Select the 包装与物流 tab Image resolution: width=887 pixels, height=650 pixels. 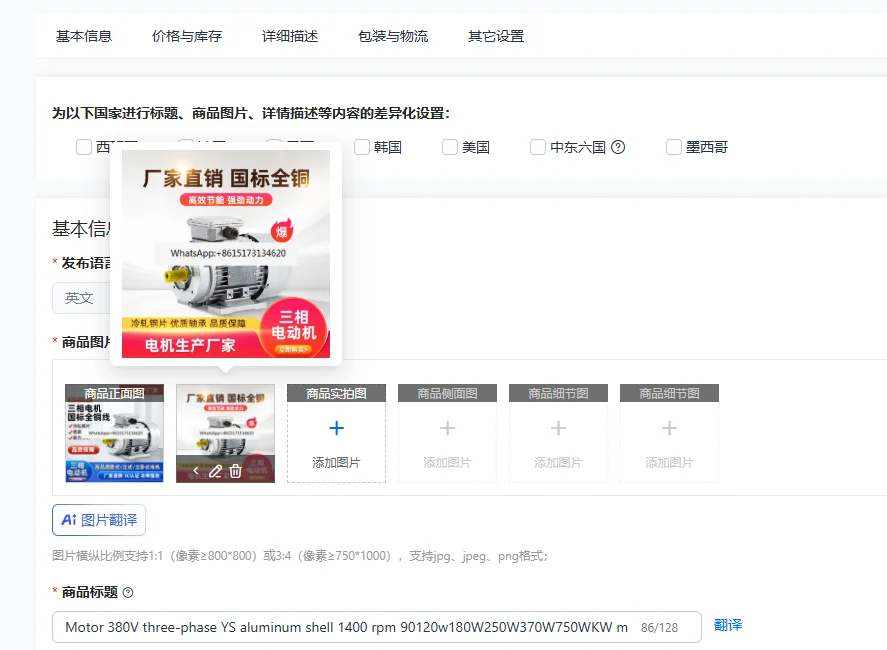(393, 36)
